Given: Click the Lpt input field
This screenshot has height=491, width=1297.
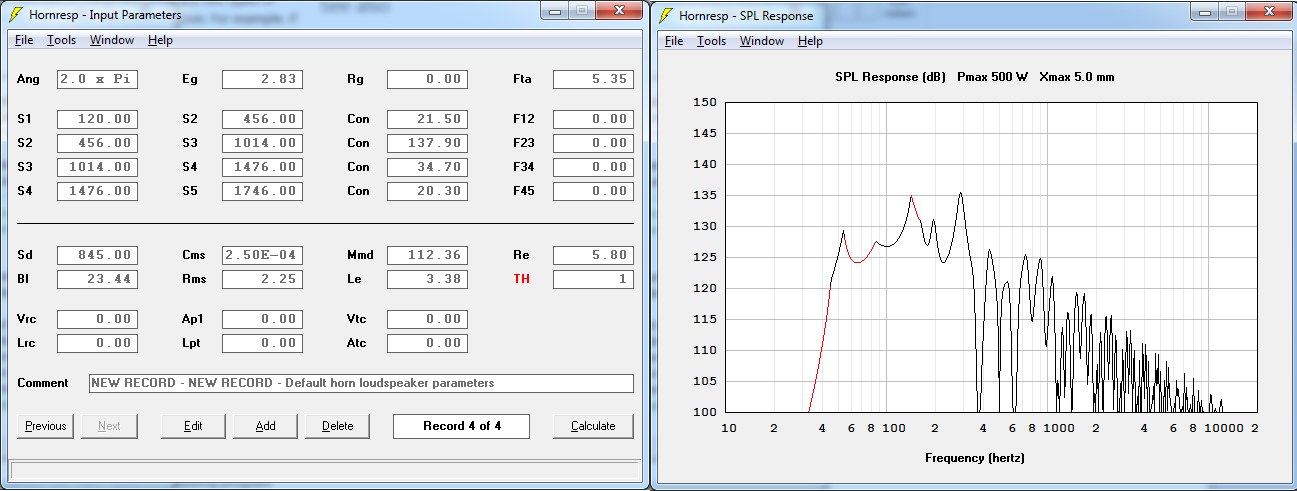Looking at the screenshot, I should [x=262, y=343].
